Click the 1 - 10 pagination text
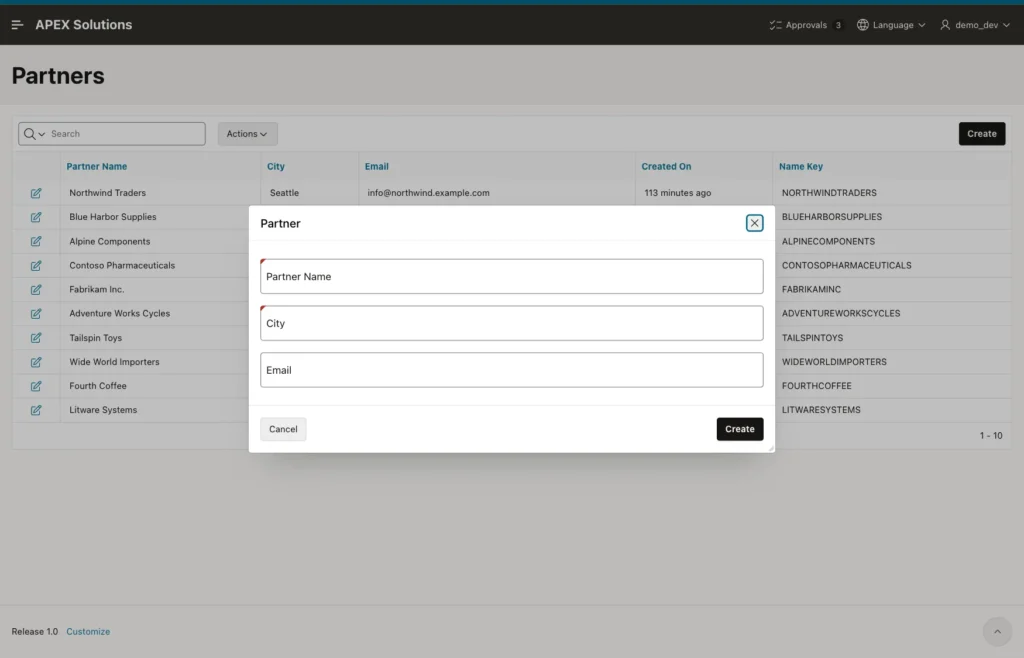1024x658 pixels. coord(991,435)
